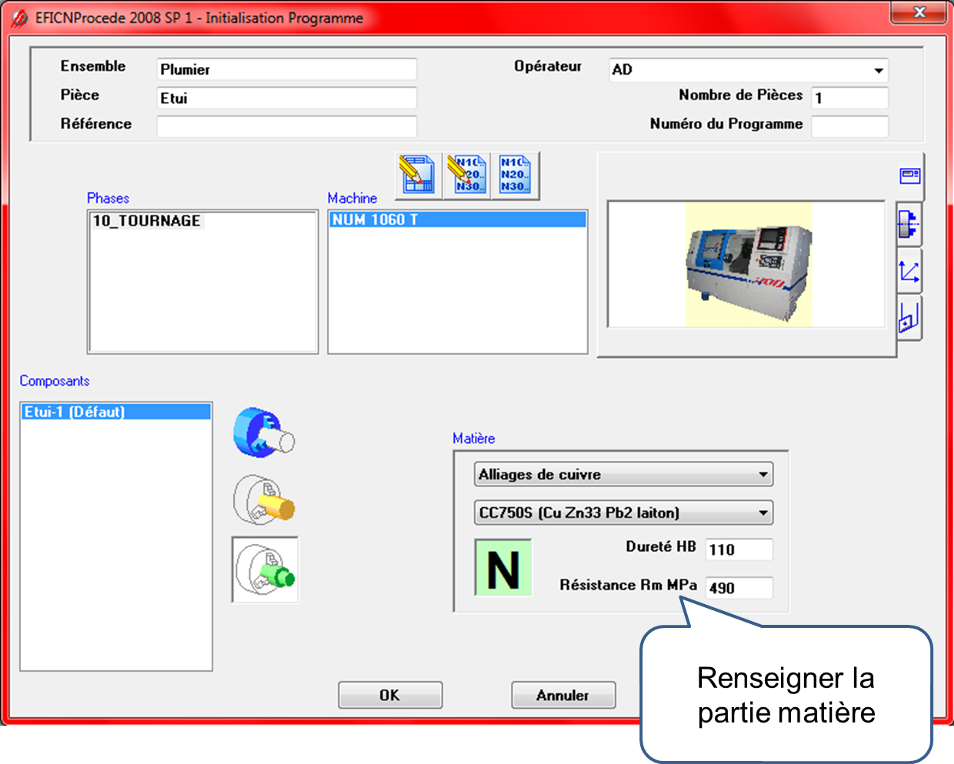Click the view NC program N10 N20 N30 icon
954x764 pixels.
point(515,175)
